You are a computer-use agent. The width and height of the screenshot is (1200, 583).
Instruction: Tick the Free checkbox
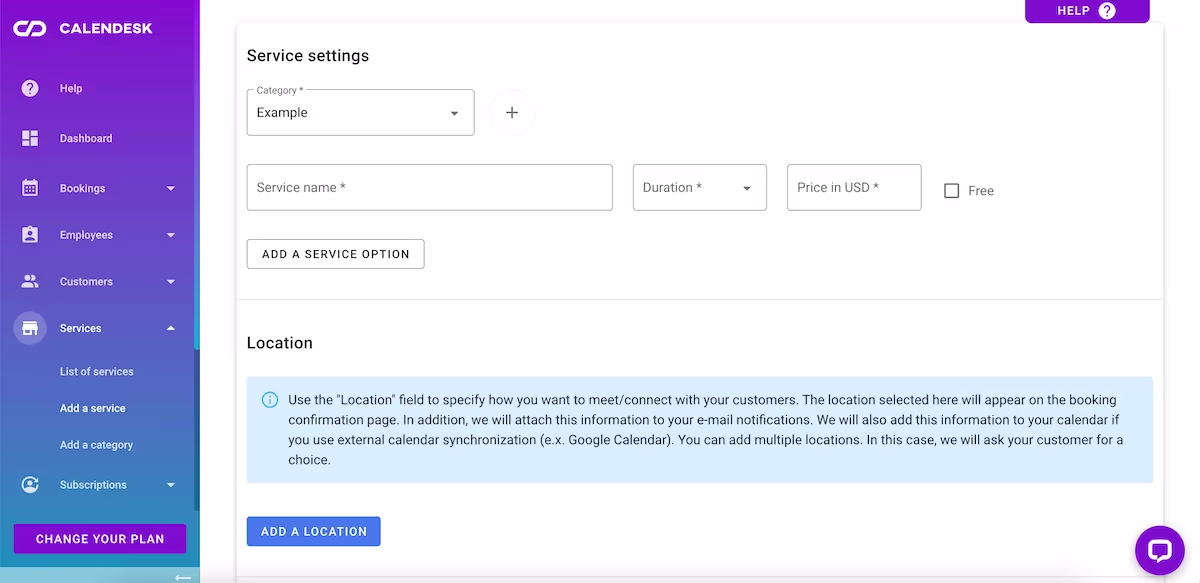pyautogui.click(x=952, y=191)
